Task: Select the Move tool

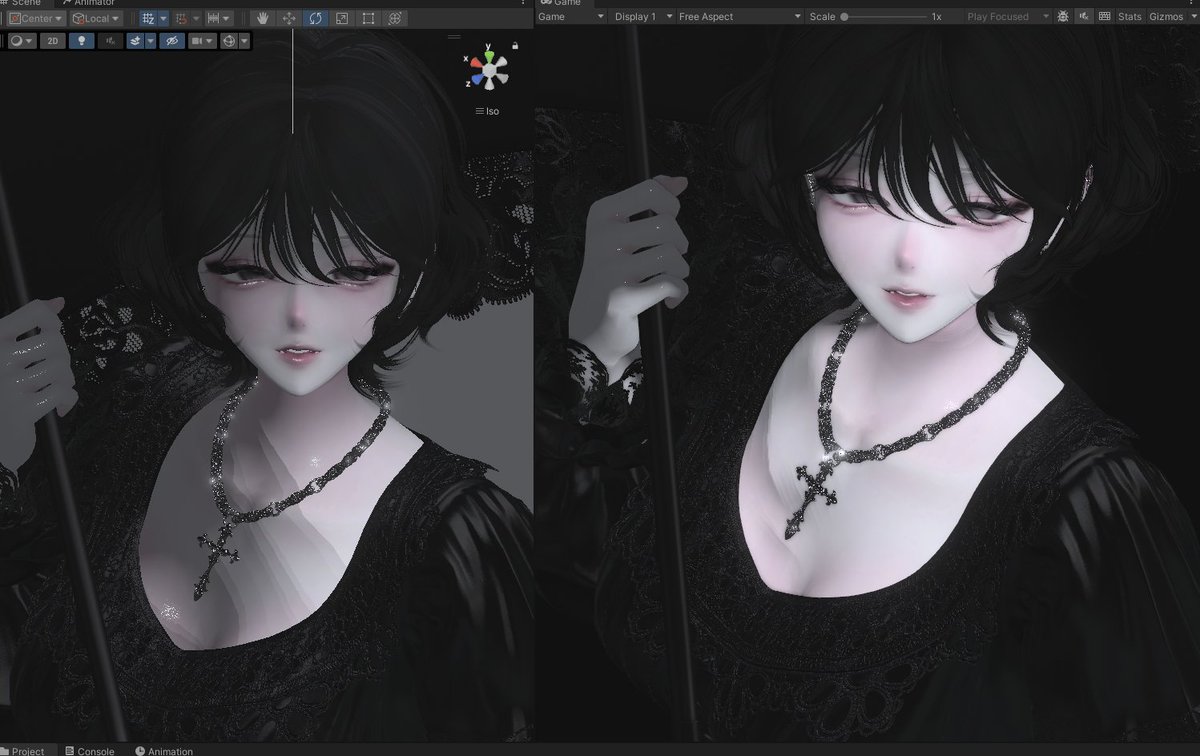Action: coord(288,18)
